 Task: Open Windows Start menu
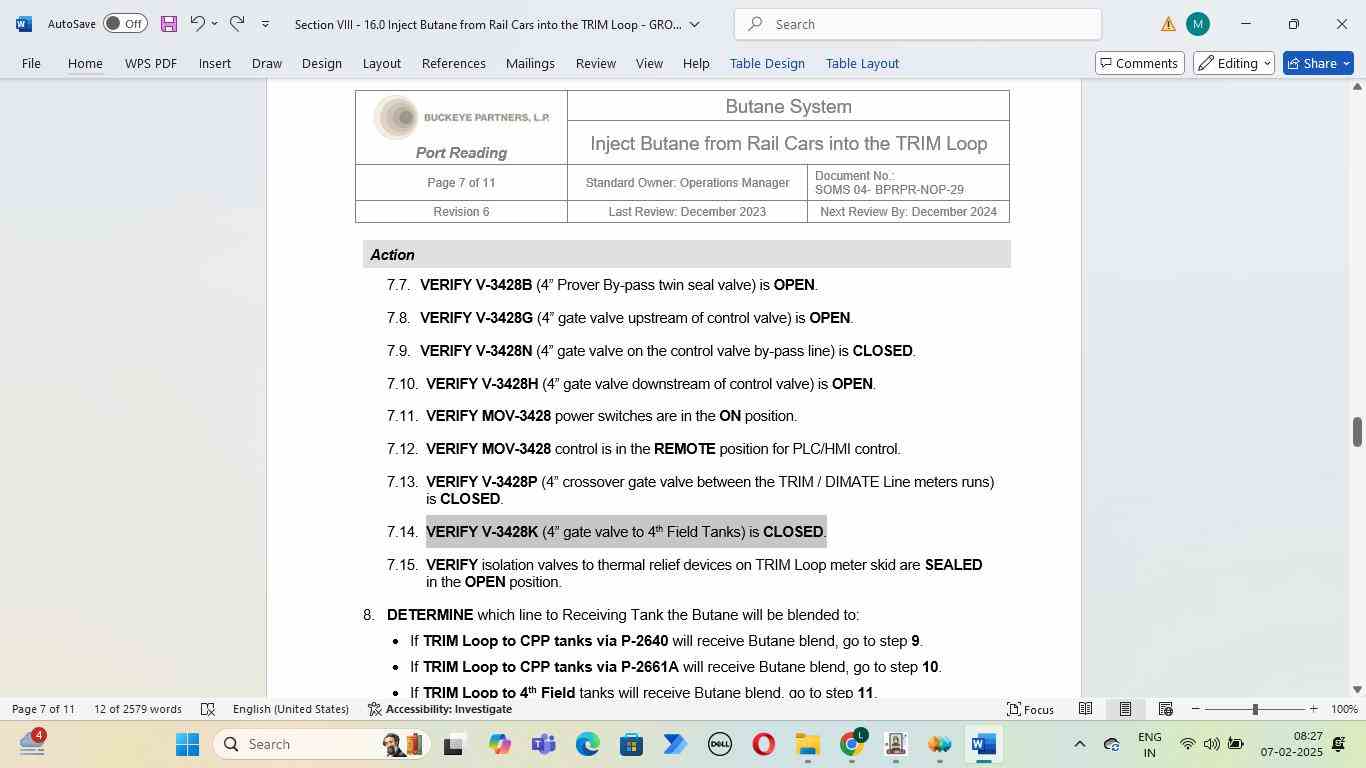187,744
